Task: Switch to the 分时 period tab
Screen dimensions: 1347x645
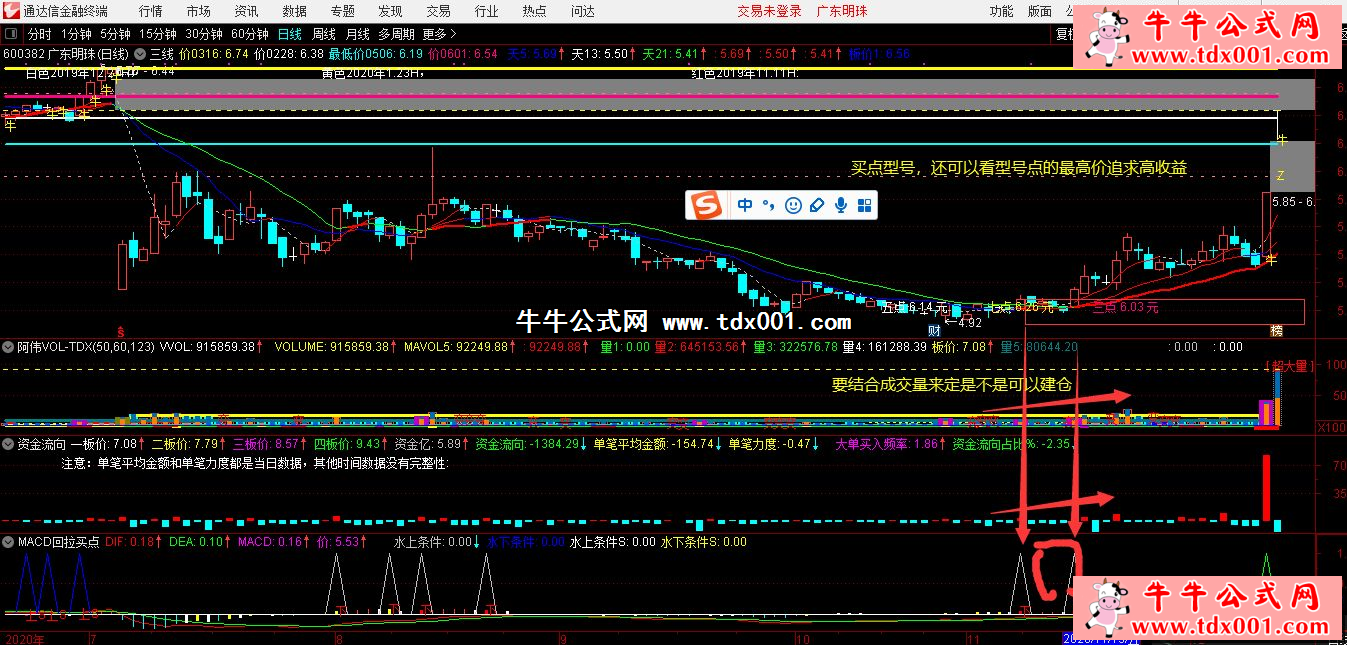Action: (39, 33)
